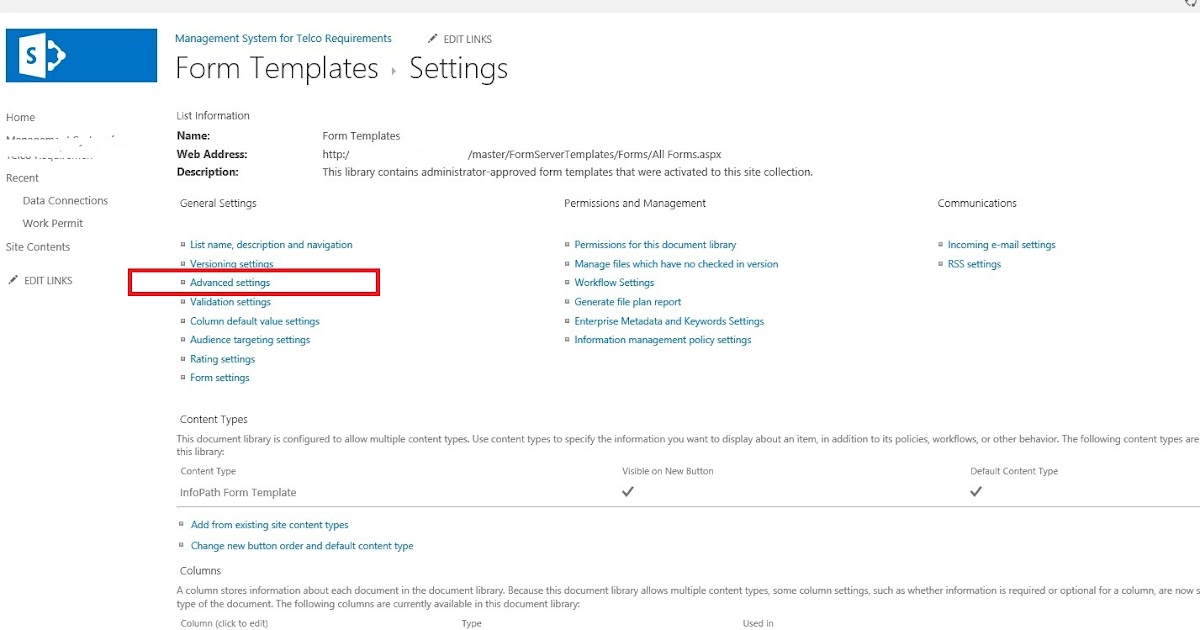This screenshot has width=1200, height=630.
Task: Click the SharePoint logo in the top-left corner
Action: [79, 54]
